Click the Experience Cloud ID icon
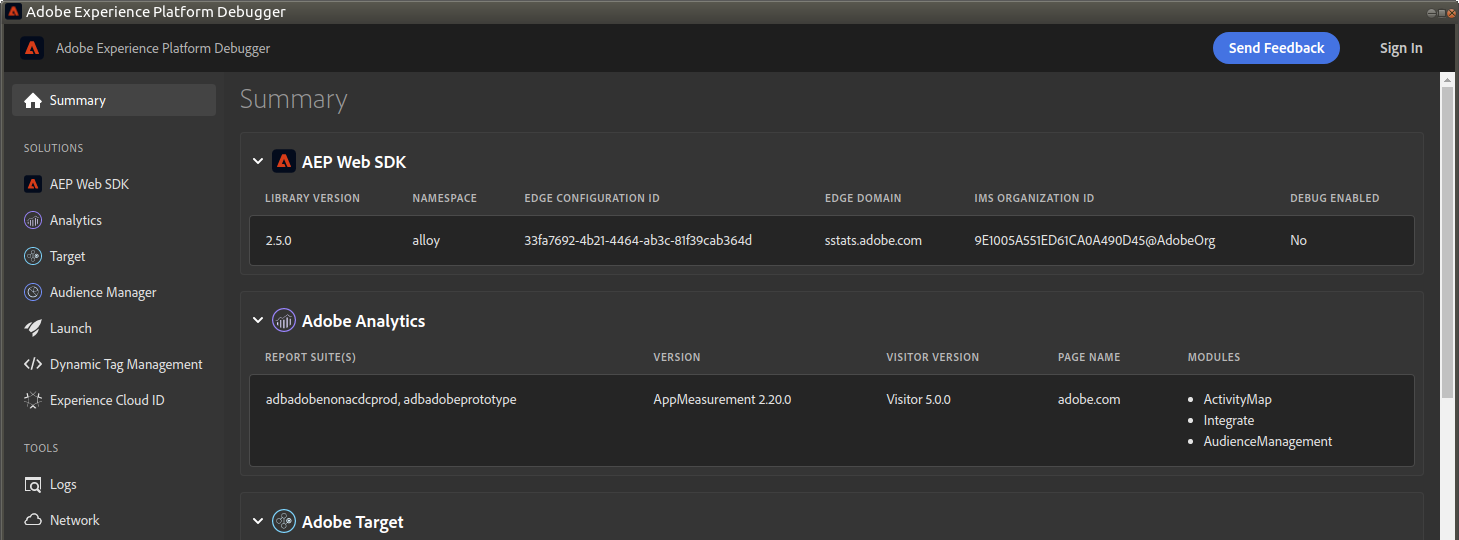 click(33, 400)
